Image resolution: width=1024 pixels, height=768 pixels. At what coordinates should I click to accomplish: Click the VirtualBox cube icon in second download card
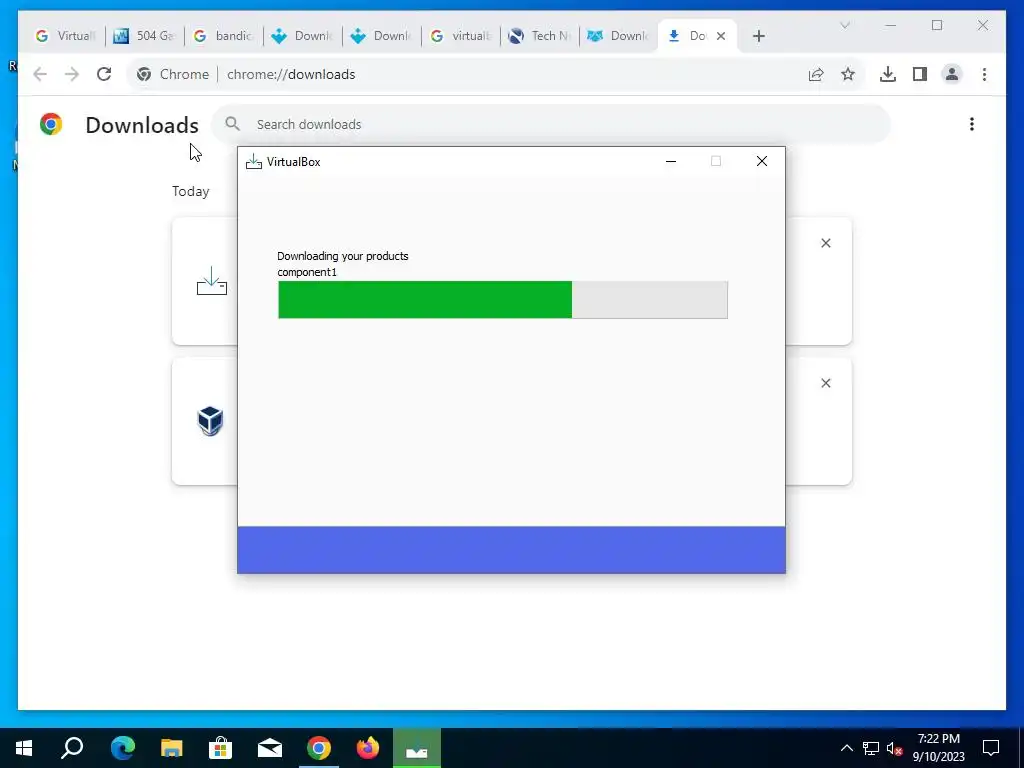click(x=210, y=421)
